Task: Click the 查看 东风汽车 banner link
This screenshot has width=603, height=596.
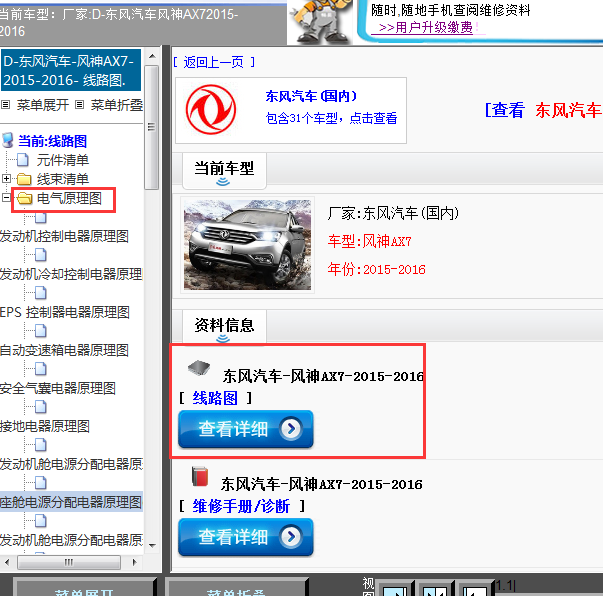Action: [543, 110]
